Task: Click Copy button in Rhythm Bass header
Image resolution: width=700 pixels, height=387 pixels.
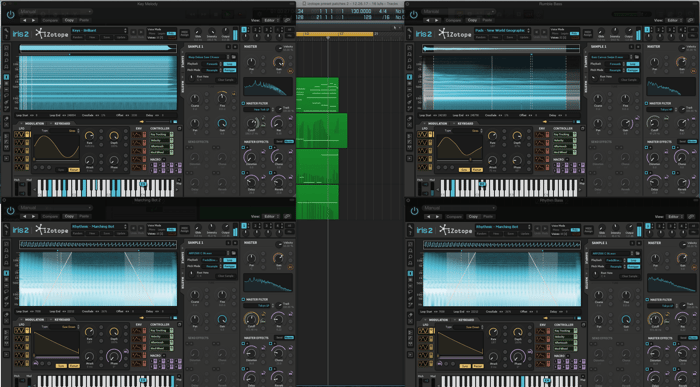Action: pyautogui.click(x=473, y=216)
